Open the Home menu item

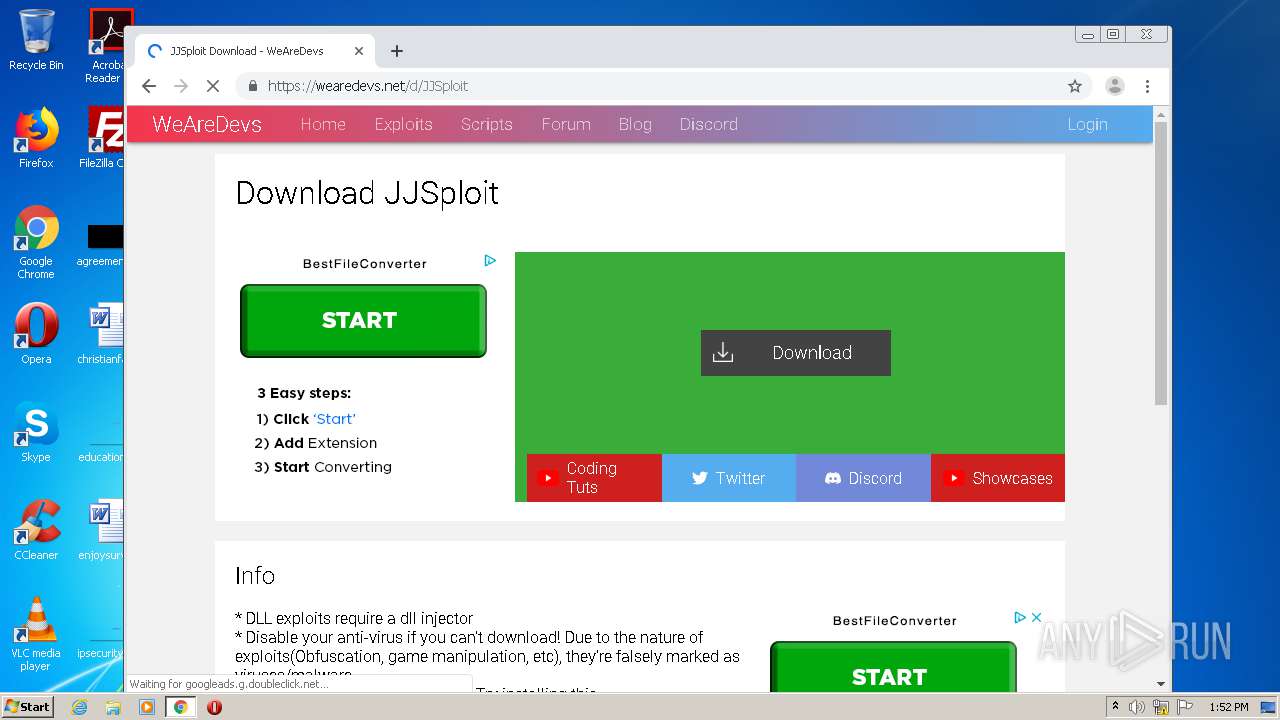click(323, 124)
